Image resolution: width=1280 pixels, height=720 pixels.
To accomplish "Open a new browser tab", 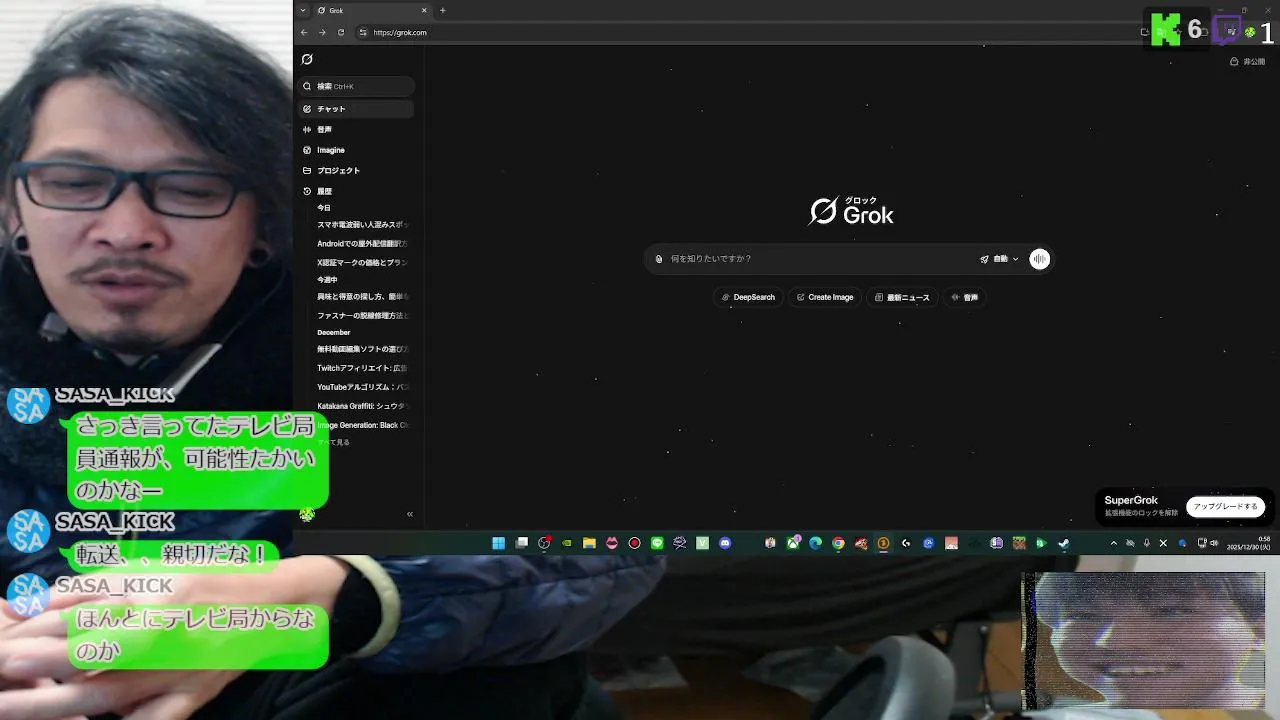I will click(x=442, y=10).
